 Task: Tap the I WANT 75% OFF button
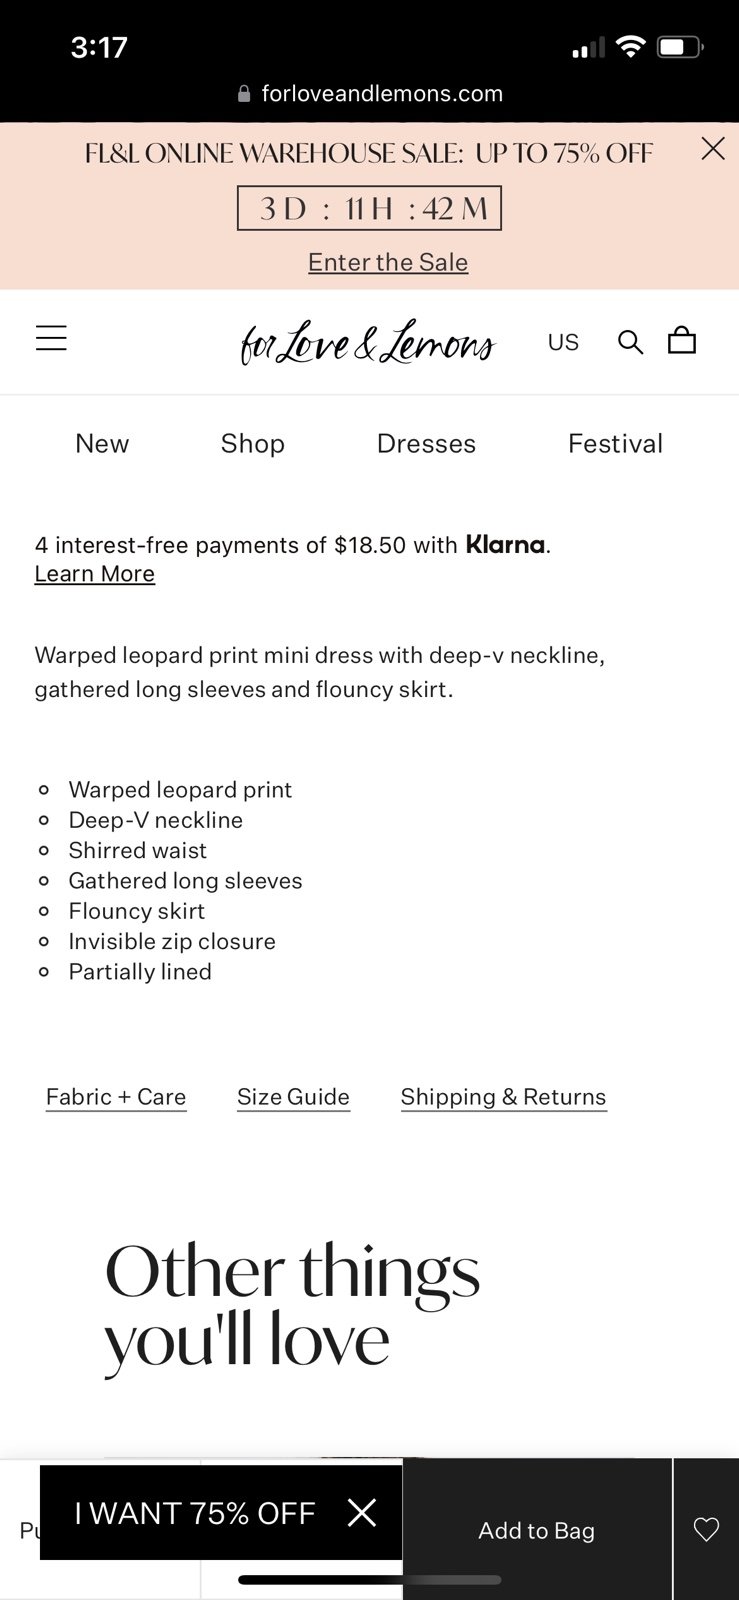point(195,1513)
